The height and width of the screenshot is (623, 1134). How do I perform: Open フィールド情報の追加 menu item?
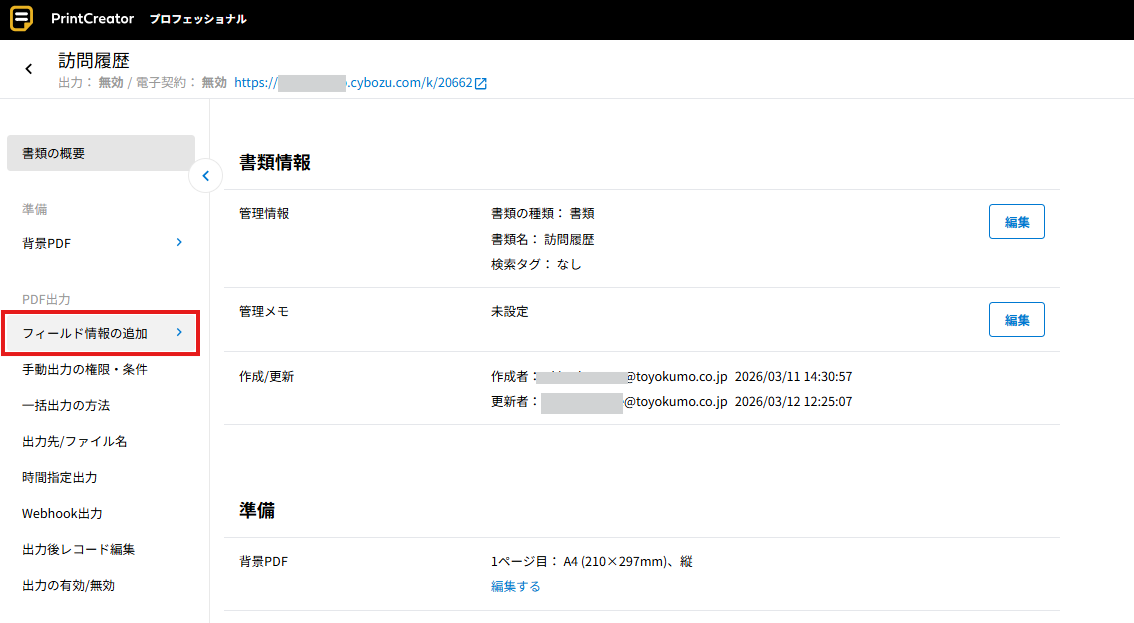pyautogui.click(x=85, y=333)
